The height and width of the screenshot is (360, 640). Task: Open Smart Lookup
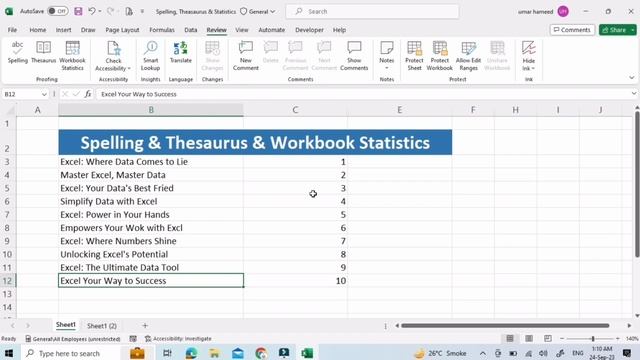150,56
